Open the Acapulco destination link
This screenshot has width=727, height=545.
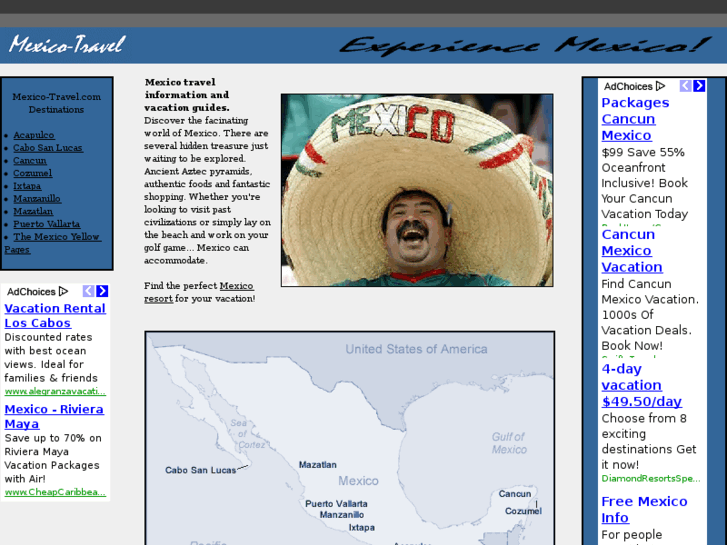coord(34,135)
